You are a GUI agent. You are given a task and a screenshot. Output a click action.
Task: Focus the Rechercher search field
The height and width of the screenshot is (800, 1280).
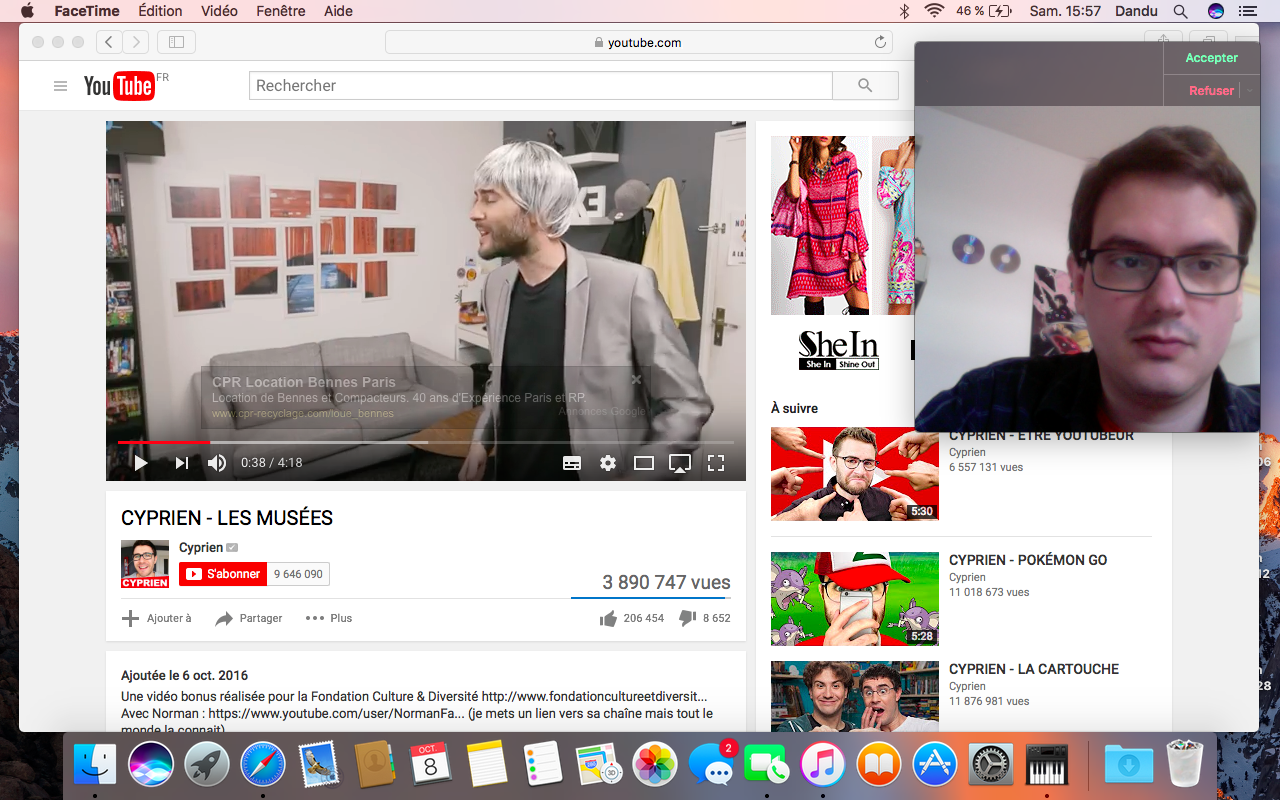(540, 86)
